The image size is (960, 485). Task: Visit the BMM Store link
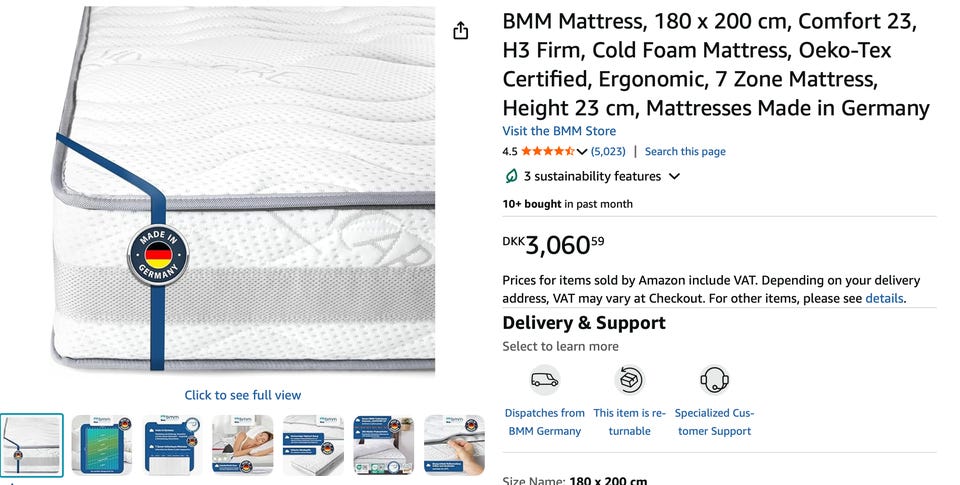tap(559, 131)
